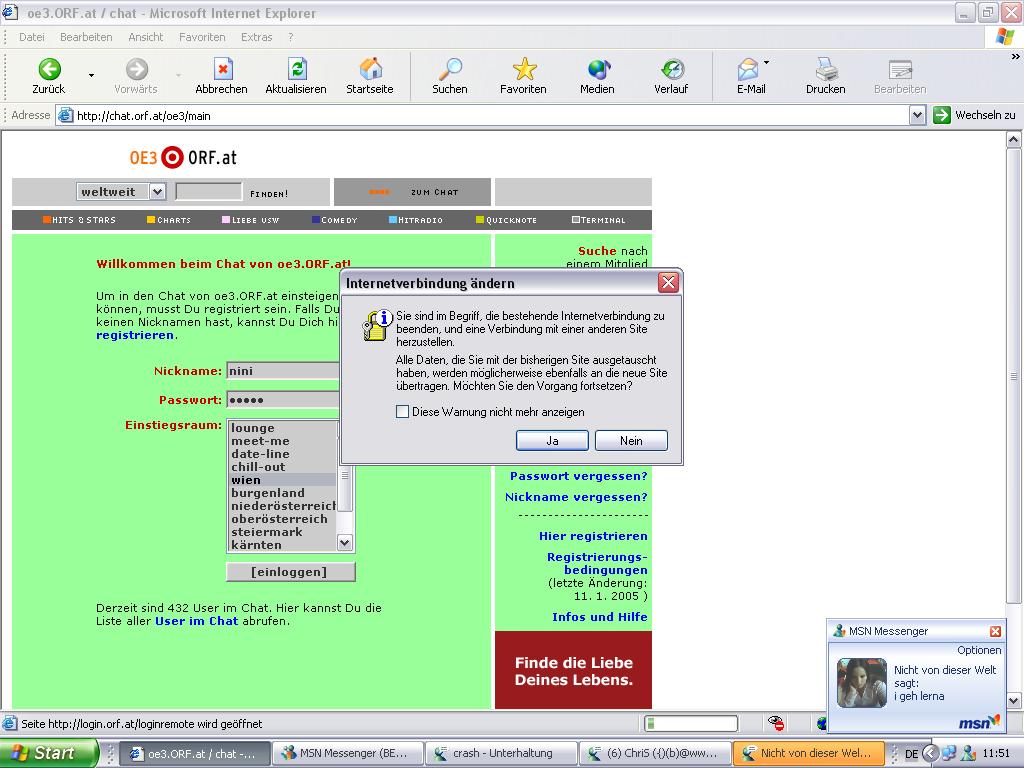Viewport: 1024px width, 768px height.
Task: Click the [einloggen] button
Action: (x=290, y=572)
